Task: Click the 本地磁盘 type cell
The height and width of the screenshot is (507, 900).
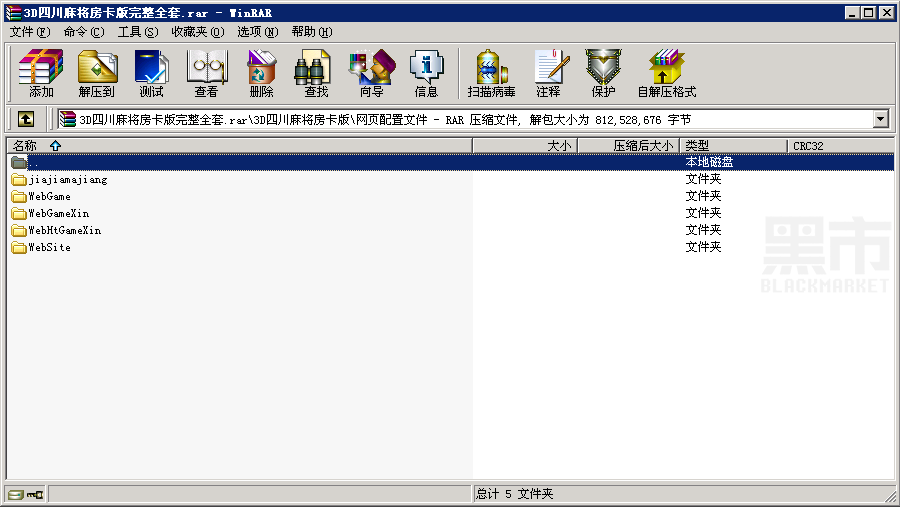Action: click(709, 162)
